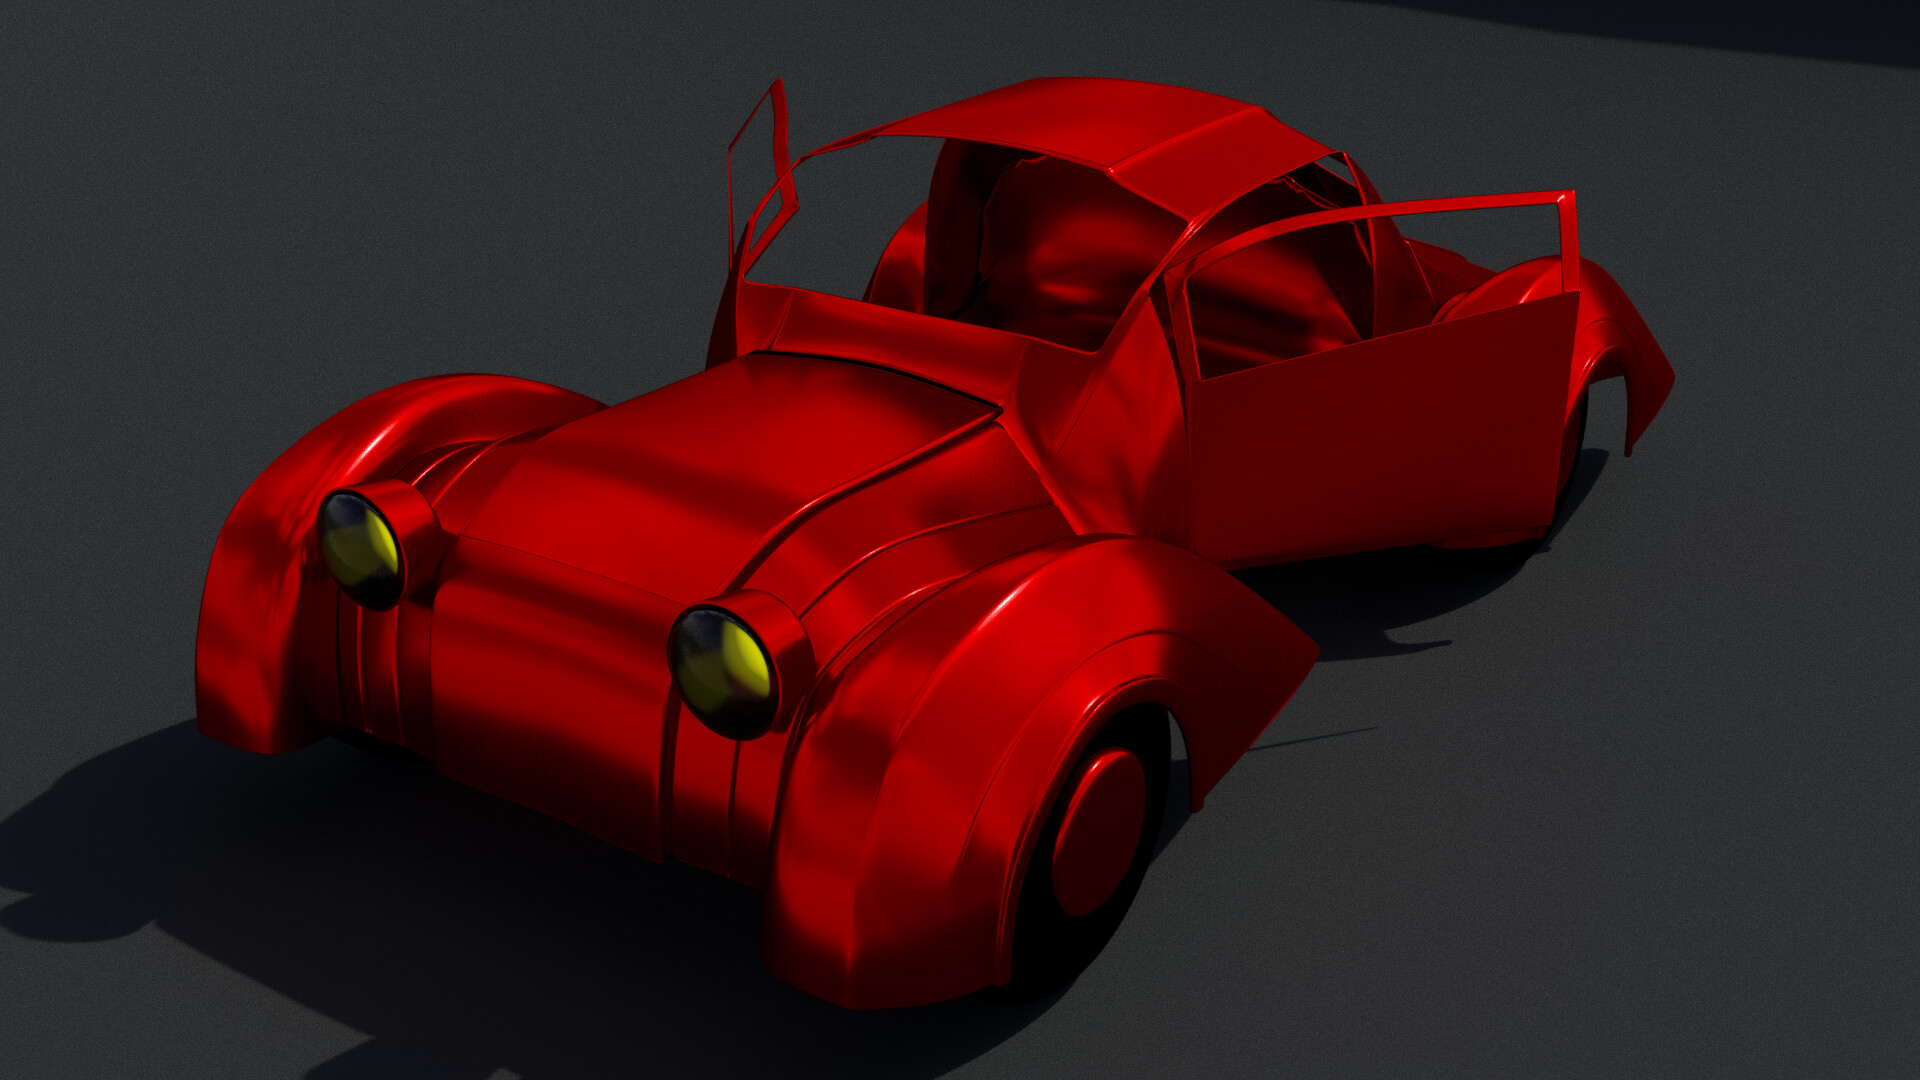1920x1080 pixels.
Task: Click the large open door panel on the right
Action: 1380,440
